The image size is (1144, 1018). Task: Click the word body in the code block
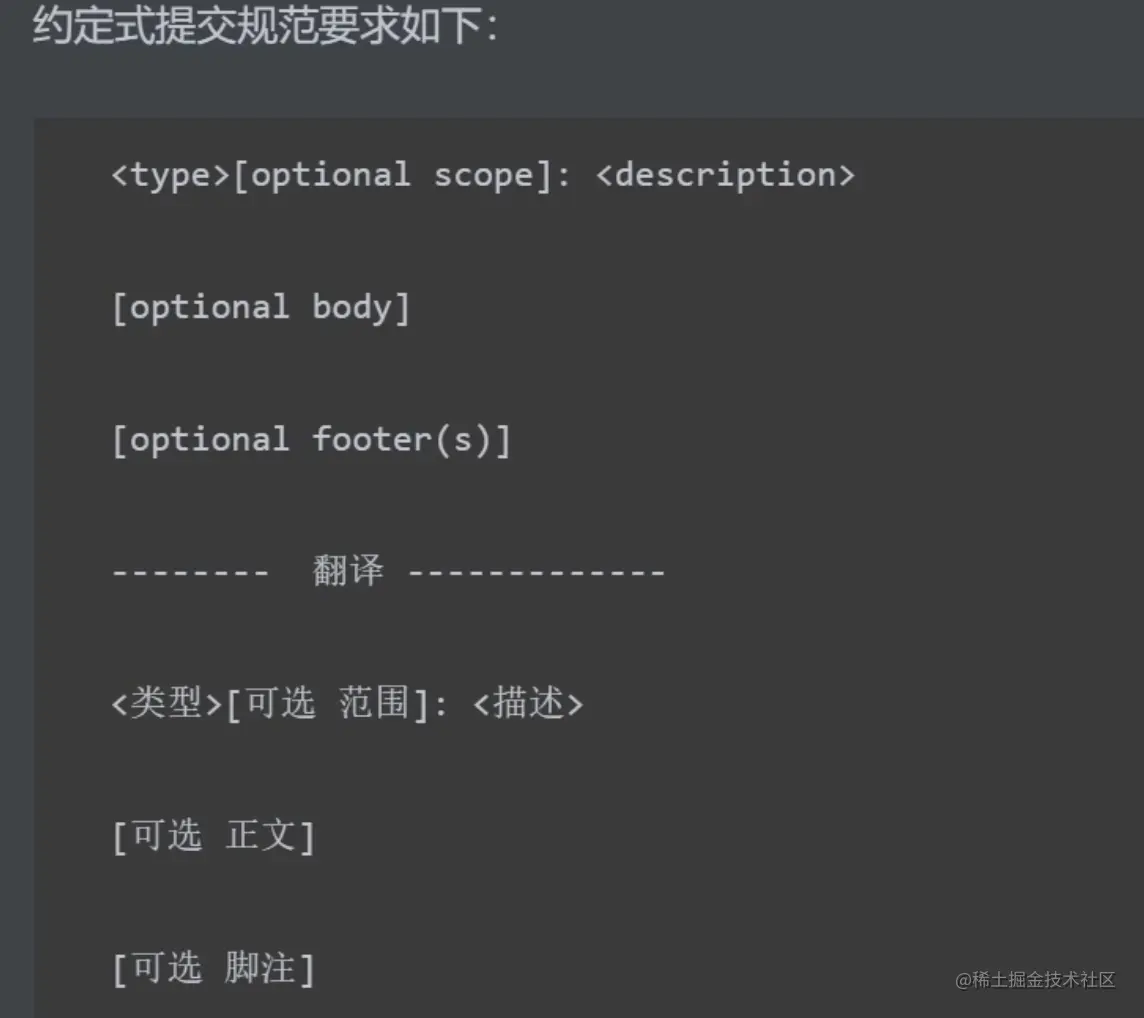352,307
